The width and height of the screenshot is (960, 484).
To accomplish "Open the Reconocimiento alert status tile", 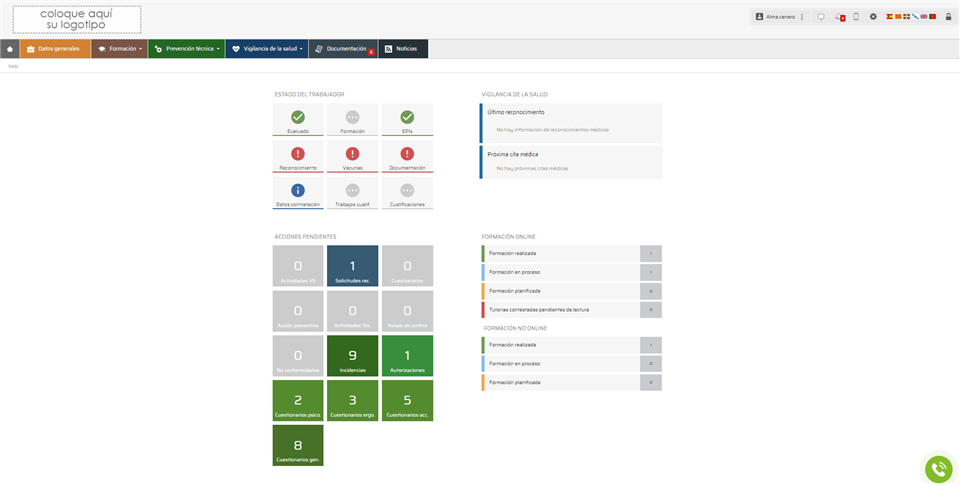I will coord(298,157).
